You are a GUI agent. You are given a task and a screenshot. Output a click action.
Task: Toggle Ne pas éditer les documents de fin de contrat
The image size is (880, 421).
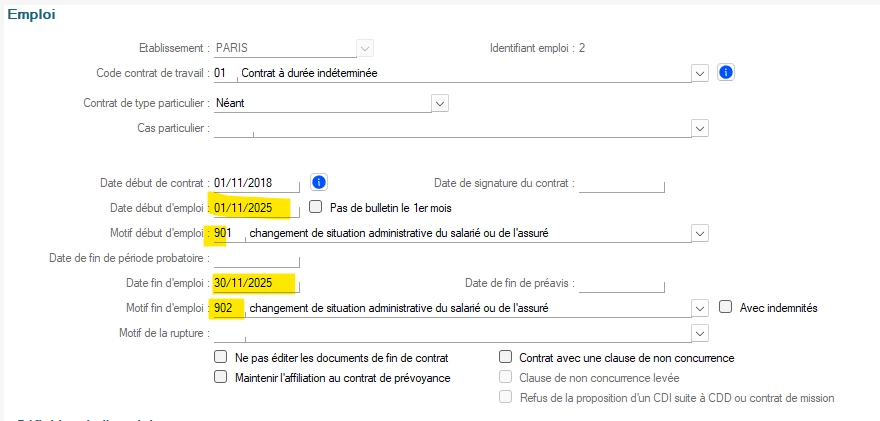pyautogui.click(x=222, y=357)
